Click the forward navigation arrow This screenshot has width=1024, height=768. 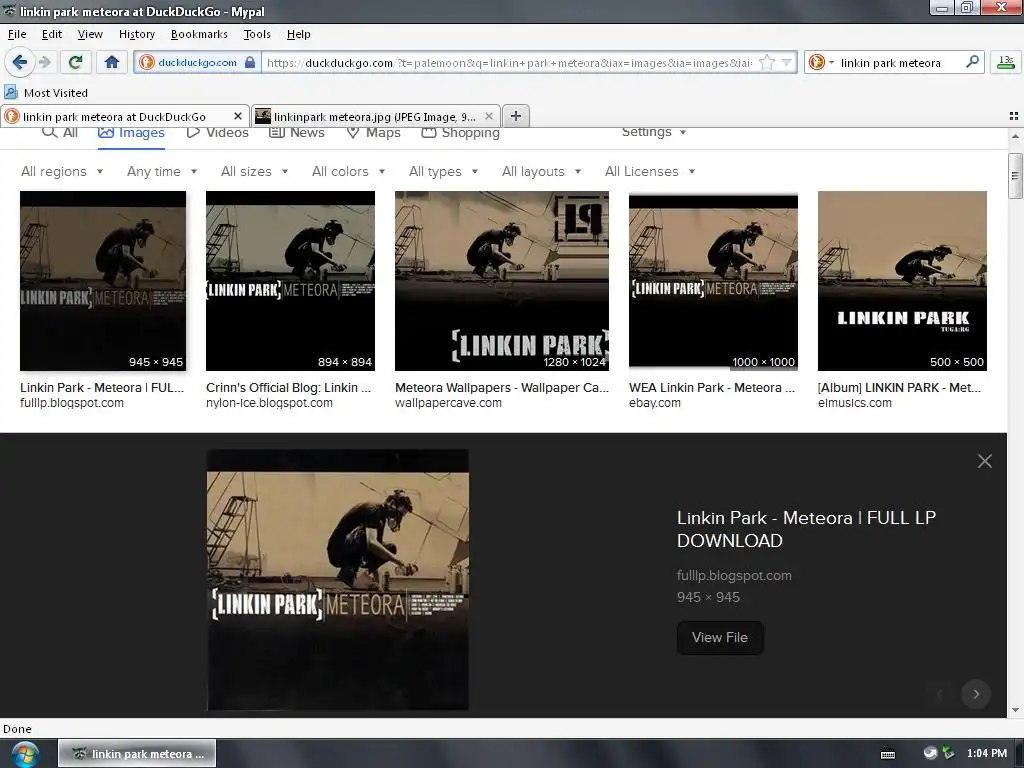pyautogui.click(x=44, y=62)
